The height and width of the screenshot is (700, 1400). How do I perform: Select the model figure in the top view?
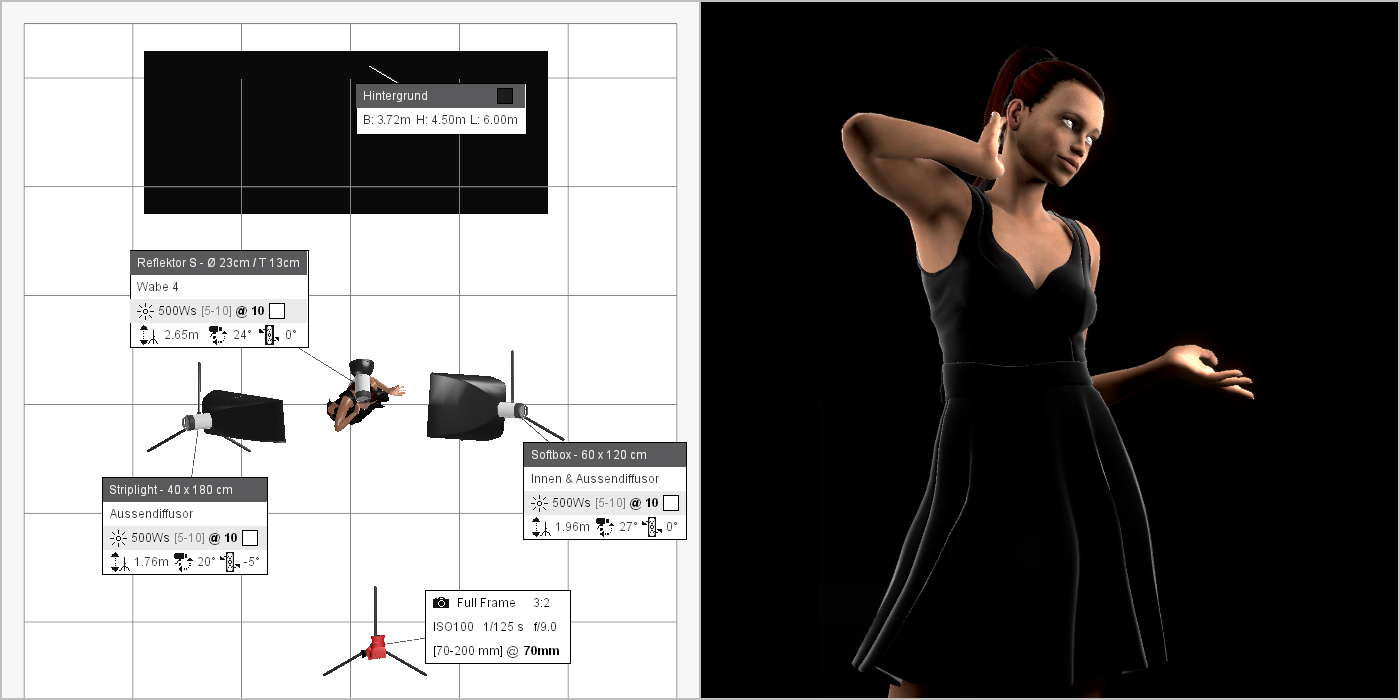tap(360, 398)
